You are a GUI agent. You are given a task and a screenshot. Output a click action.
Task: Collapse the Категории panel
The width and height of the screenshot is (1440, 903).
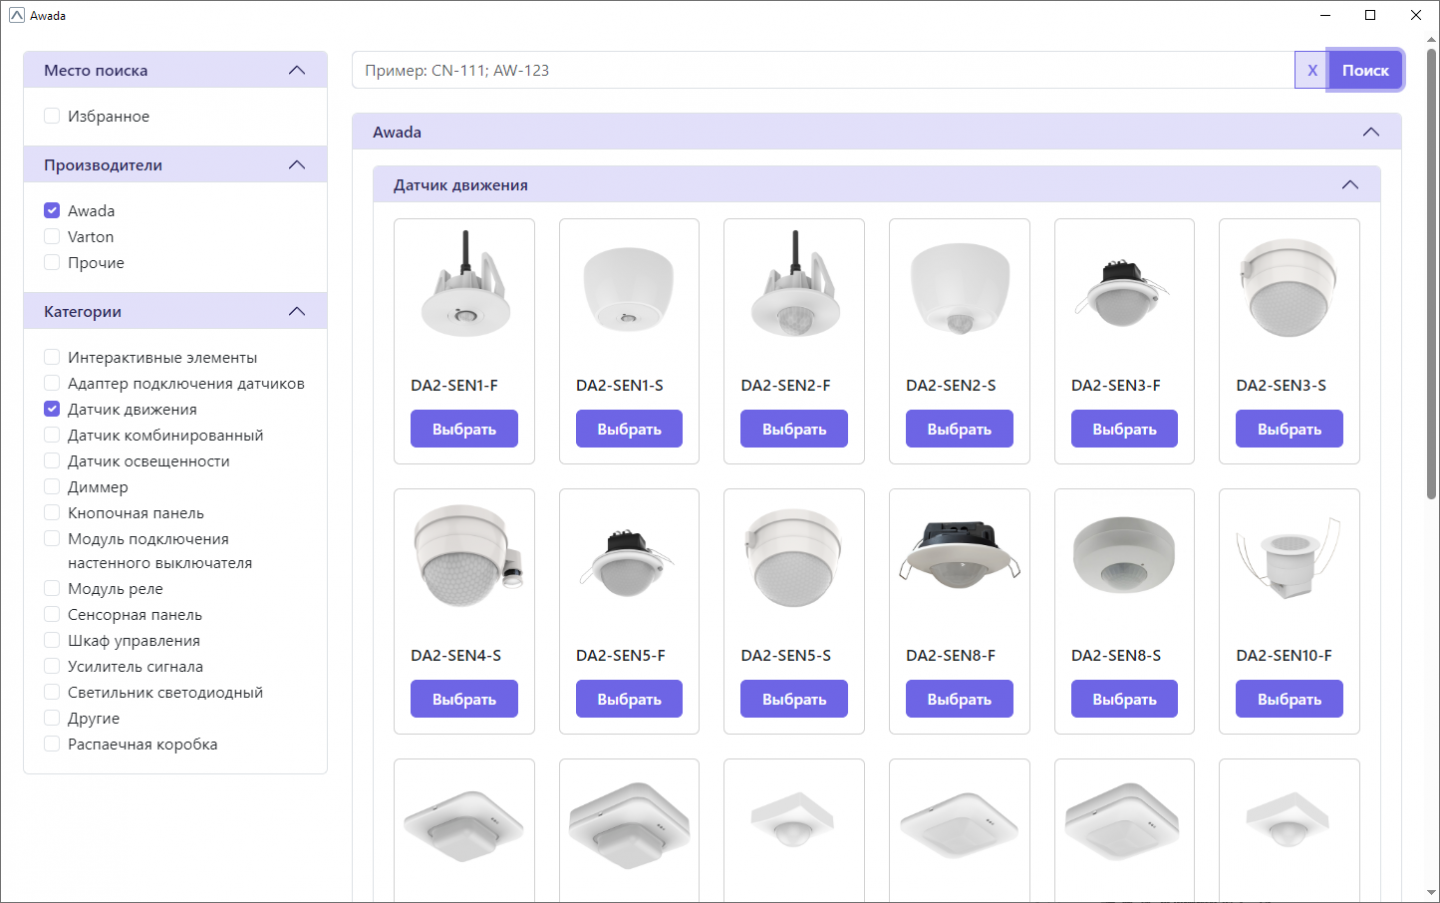coord(297,311)
